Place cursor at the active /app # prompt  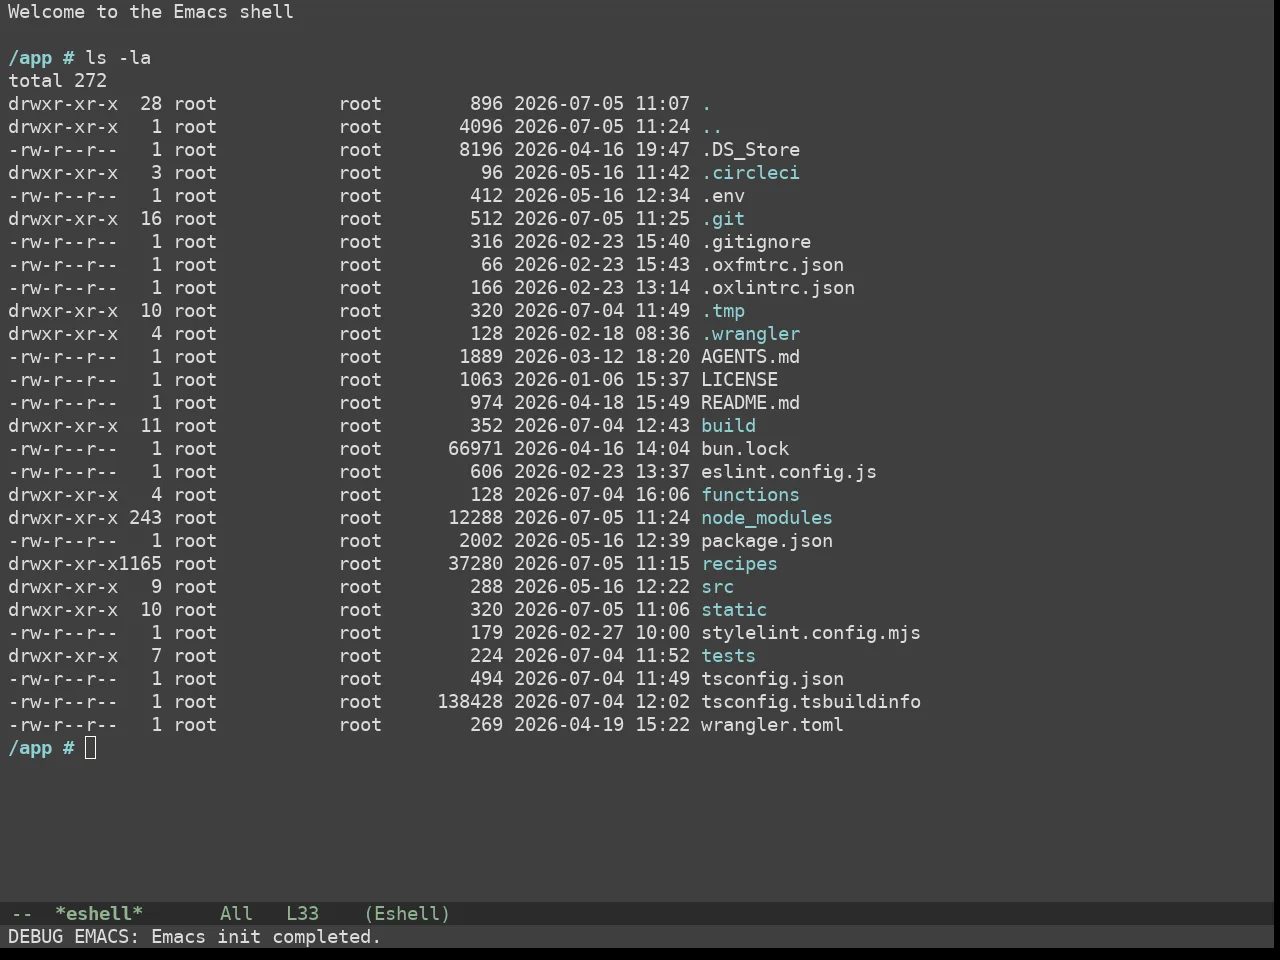tap(91, 748)
